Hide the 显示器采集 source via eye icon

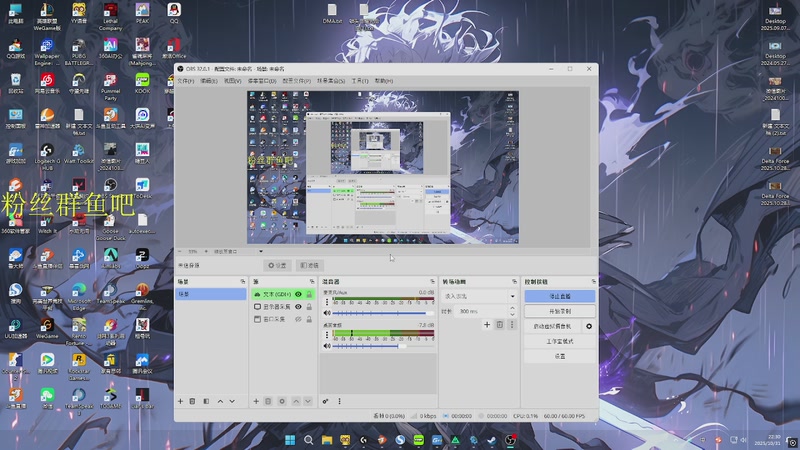point(298,307)
